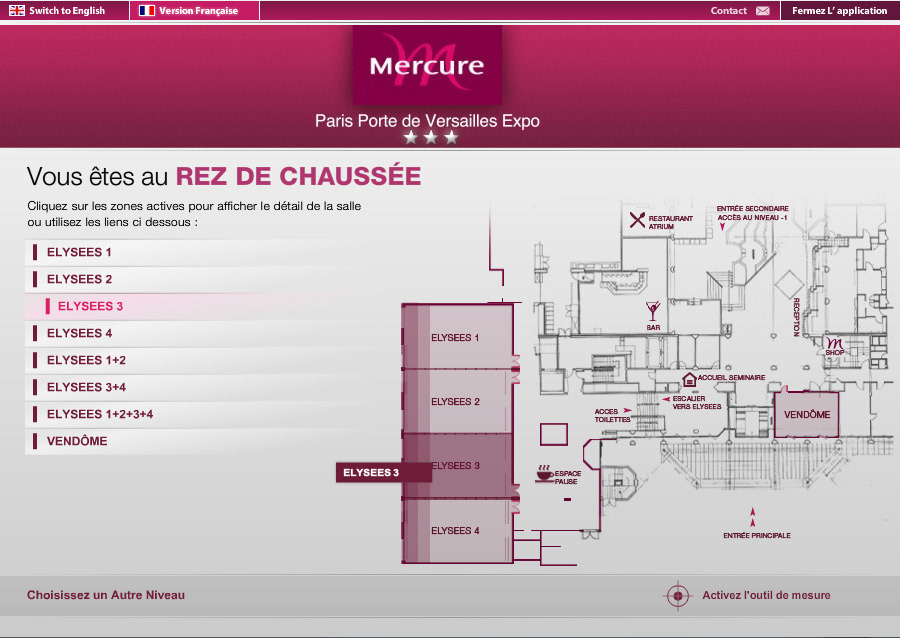
Task: Open the Contact link
Action: tap(728, 10)
